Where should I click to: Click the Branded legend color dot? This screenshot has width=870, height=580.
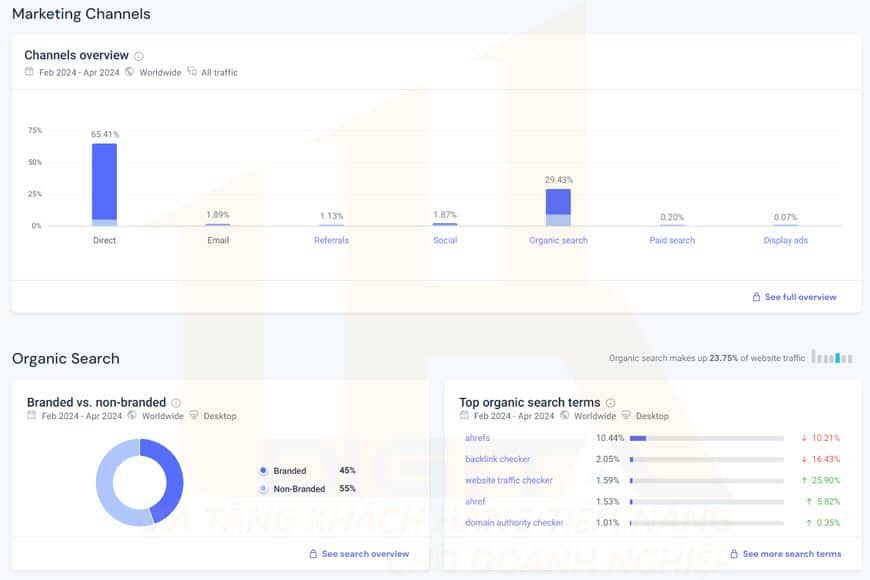(263, 471)
